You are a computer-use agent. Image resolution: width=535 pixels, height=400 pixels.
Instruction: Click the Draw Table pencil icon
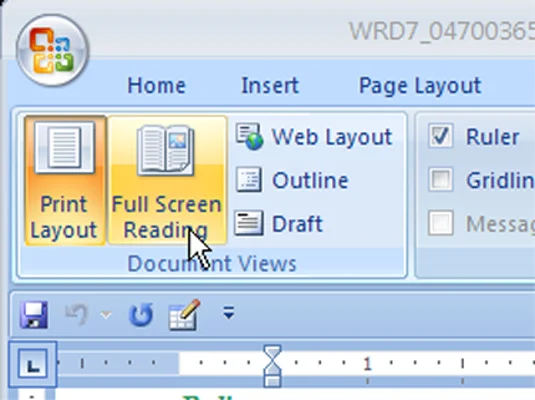(184, 314)
